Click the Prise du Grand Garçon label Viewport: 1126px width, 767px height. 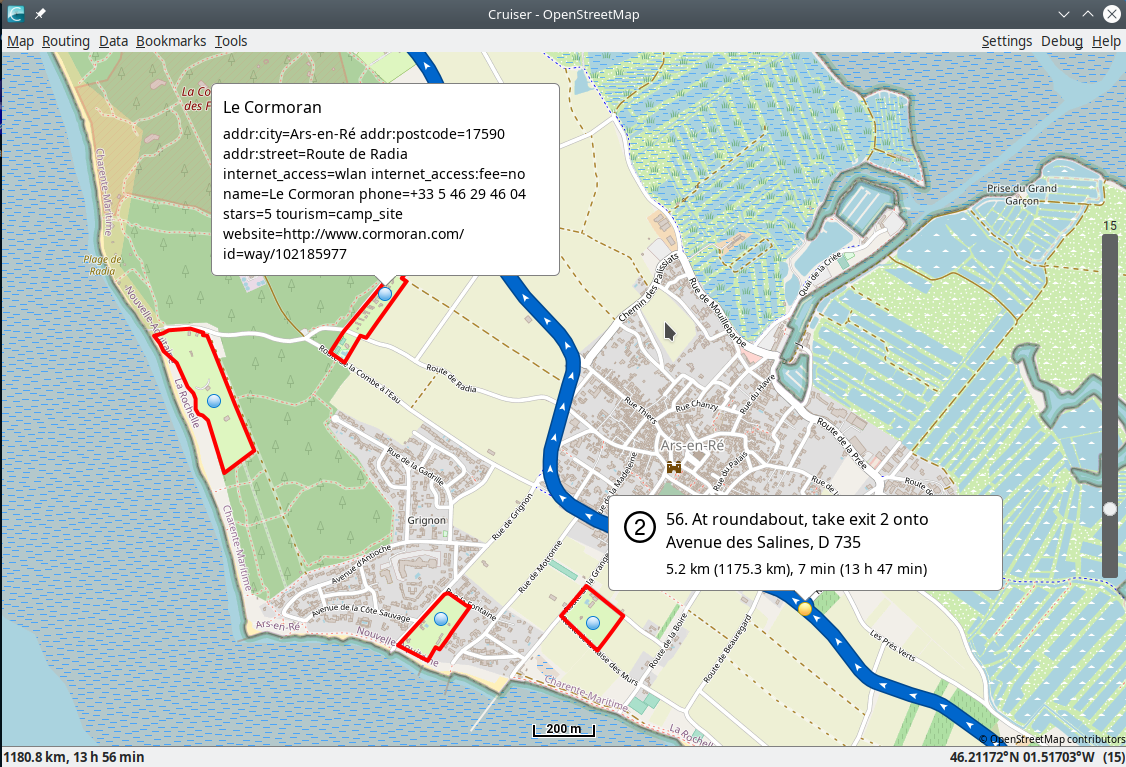(1022, 195)
